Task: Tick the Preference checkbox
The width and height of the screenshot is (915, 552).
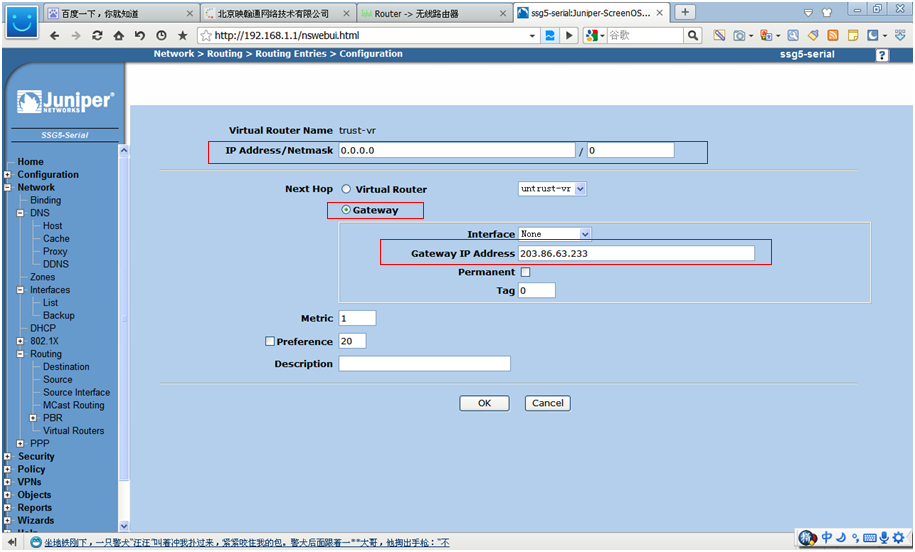Action: (270, 341)
